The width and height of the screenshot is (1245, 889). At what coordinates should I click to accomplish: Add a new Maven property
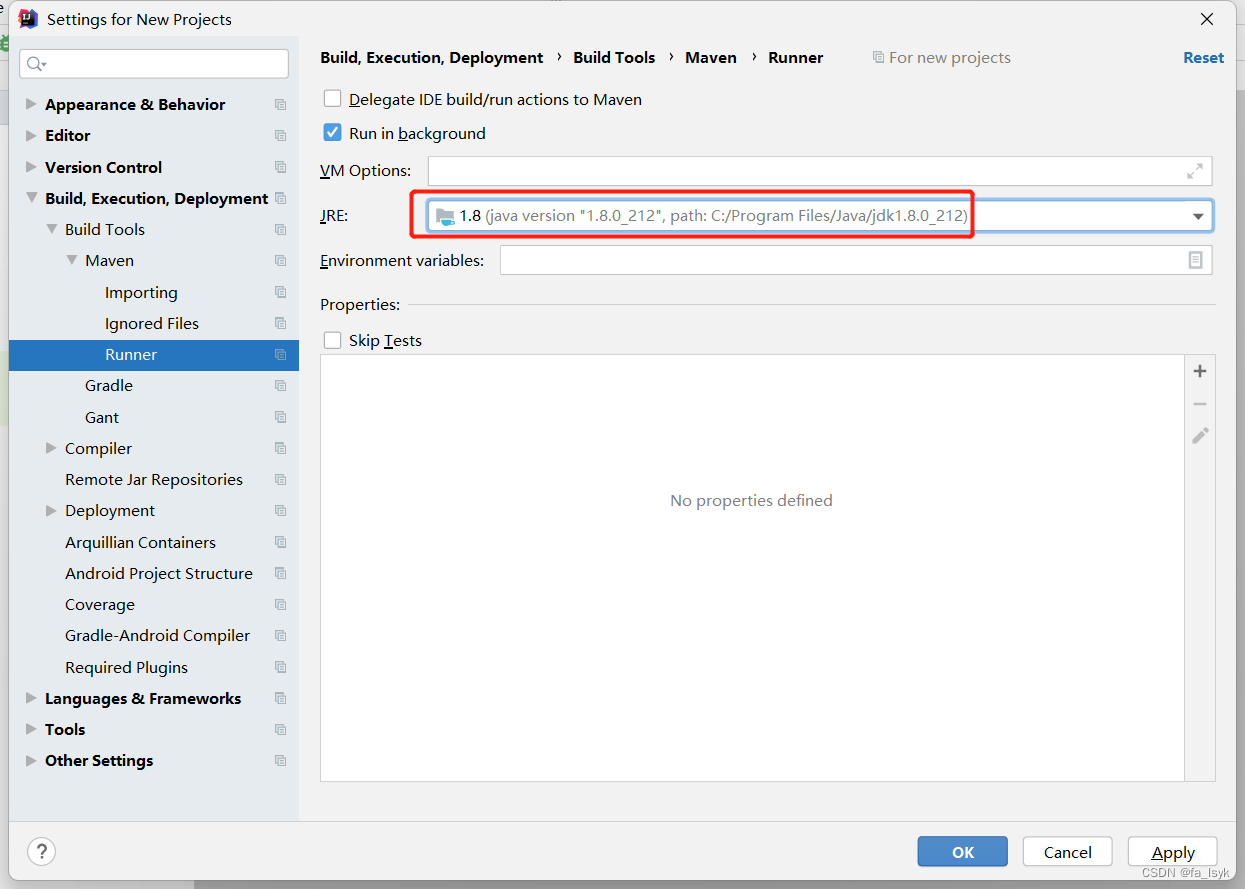click(x=1200, y=371)
